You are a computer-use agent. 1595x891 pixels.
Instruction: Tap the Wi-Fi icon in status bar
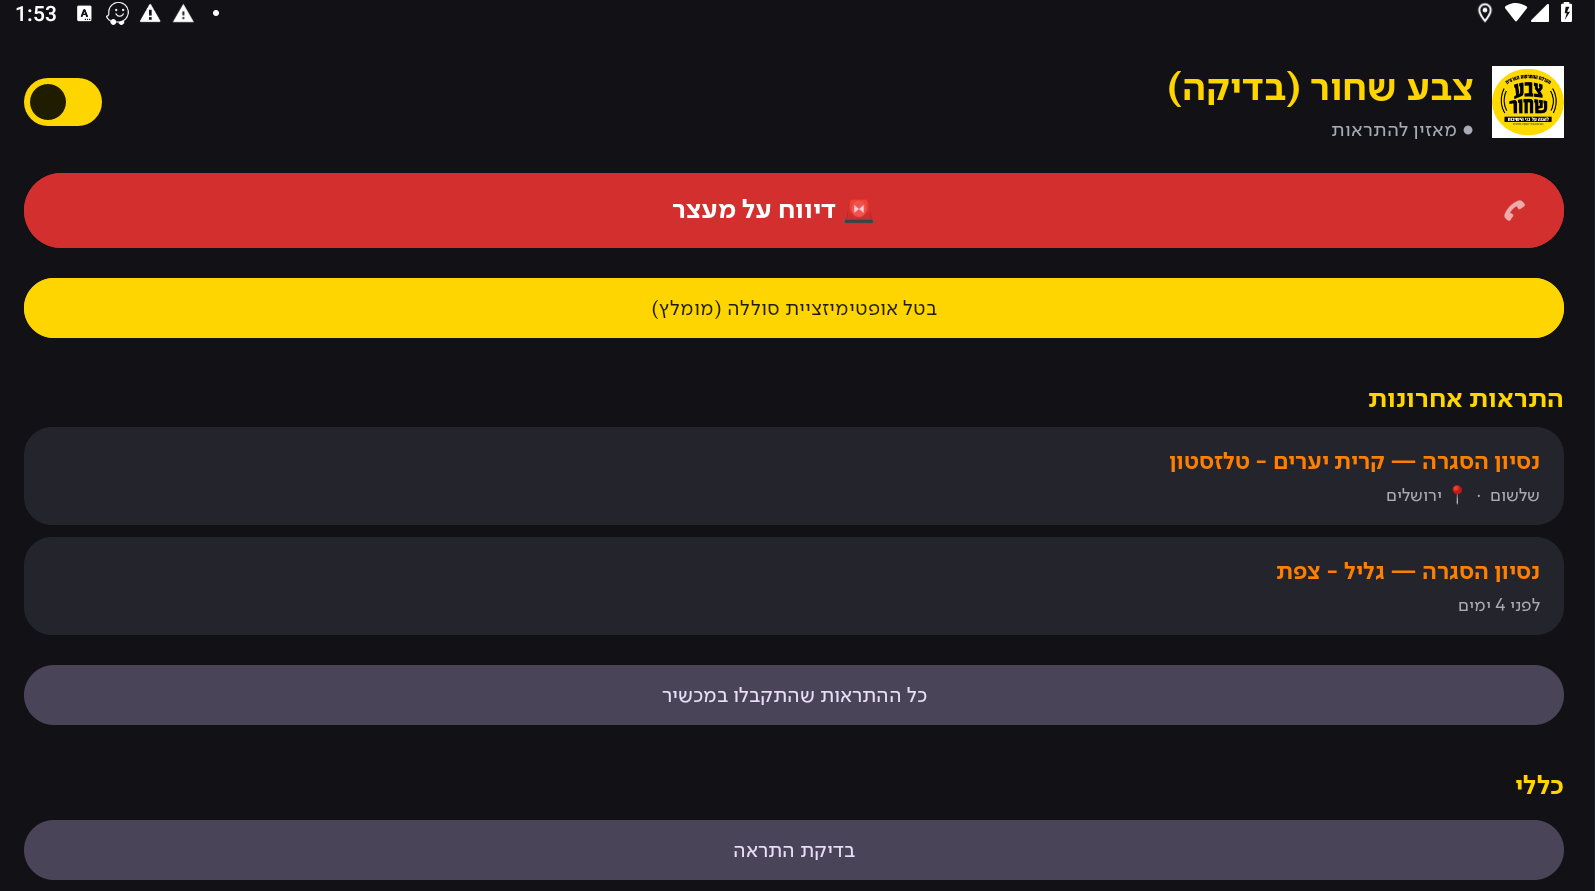click(1516, 13)
